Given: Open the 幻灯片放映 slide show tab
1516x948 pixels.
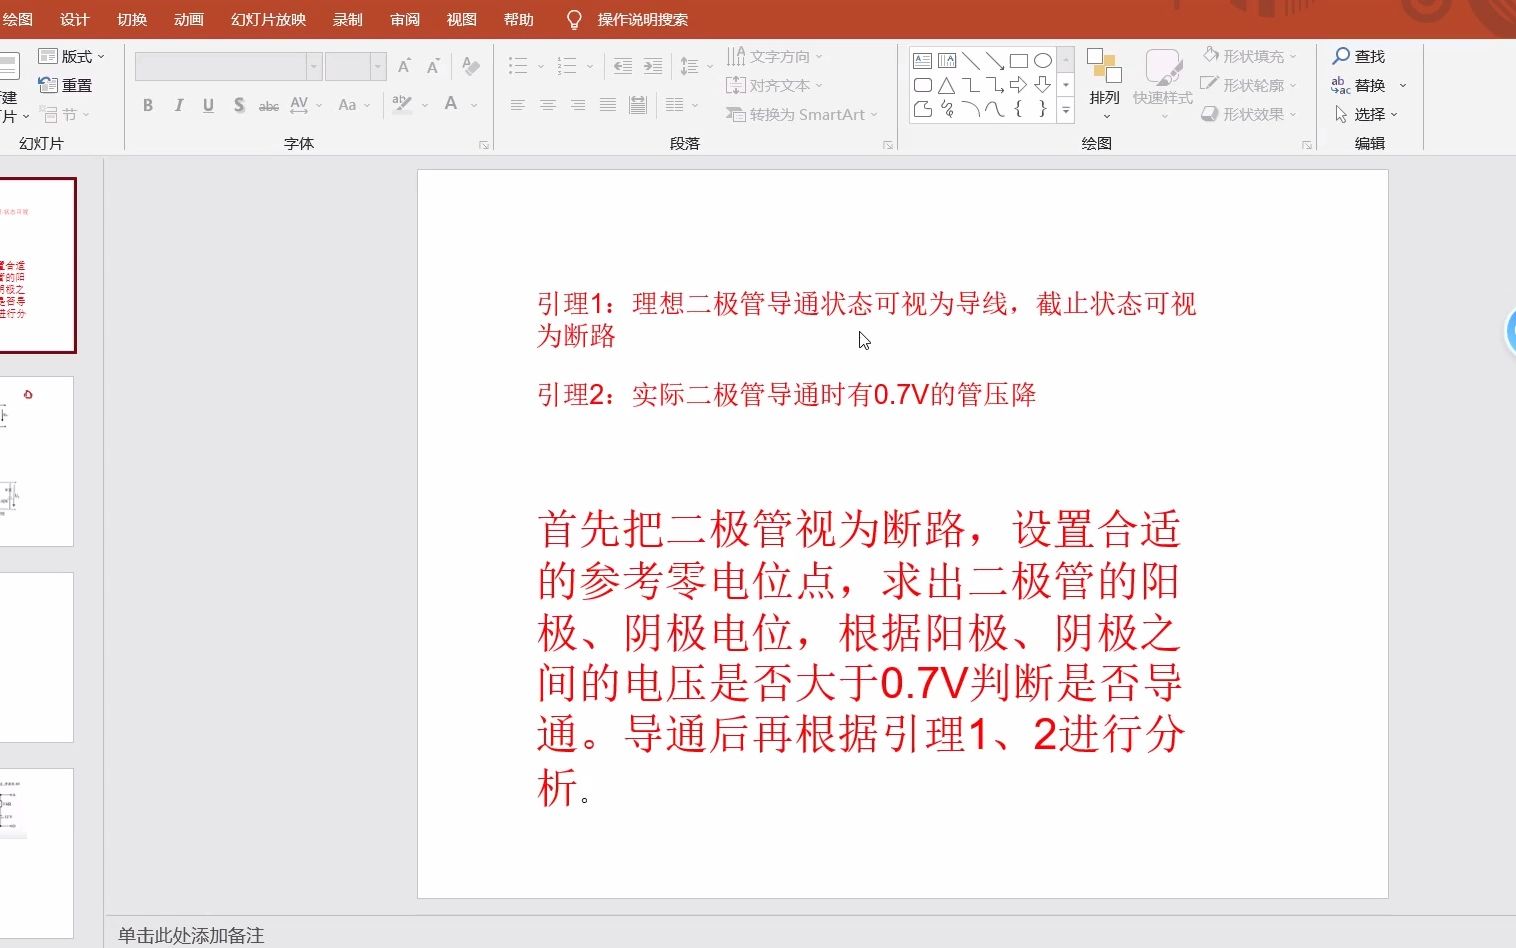Looking at the screenshot, I should click(268, 19).
